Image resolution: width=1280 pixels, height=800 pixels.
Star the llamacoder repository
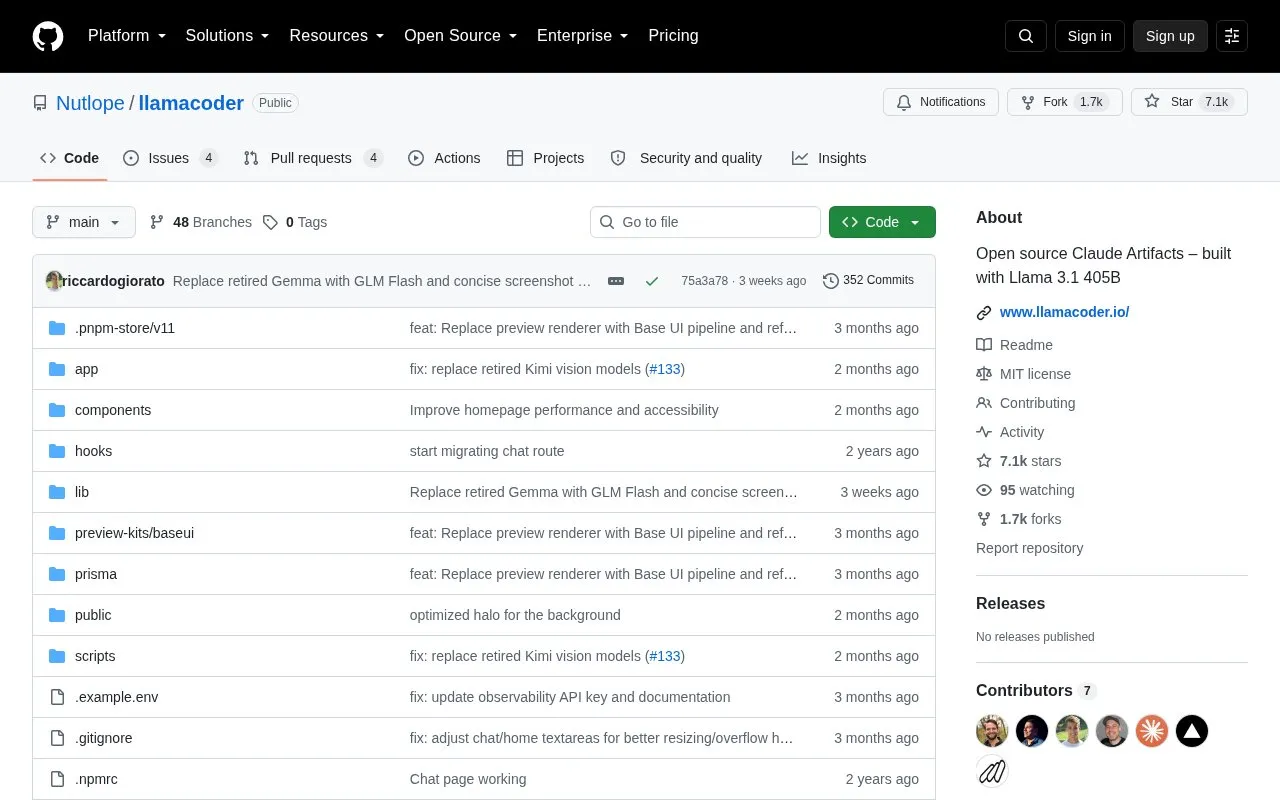[1189, 102]
